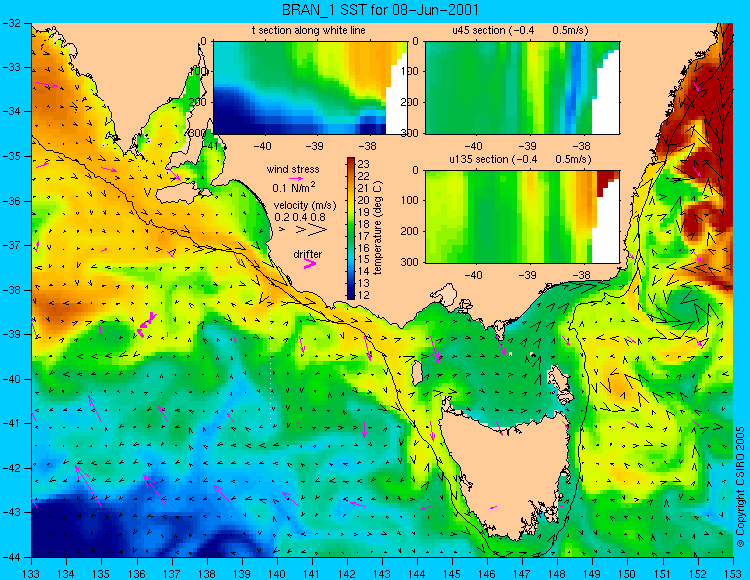750x580 pixels.
Task: Click the main map latitude label "-35"
Action: pyautogui.click(x=11, y=156)
